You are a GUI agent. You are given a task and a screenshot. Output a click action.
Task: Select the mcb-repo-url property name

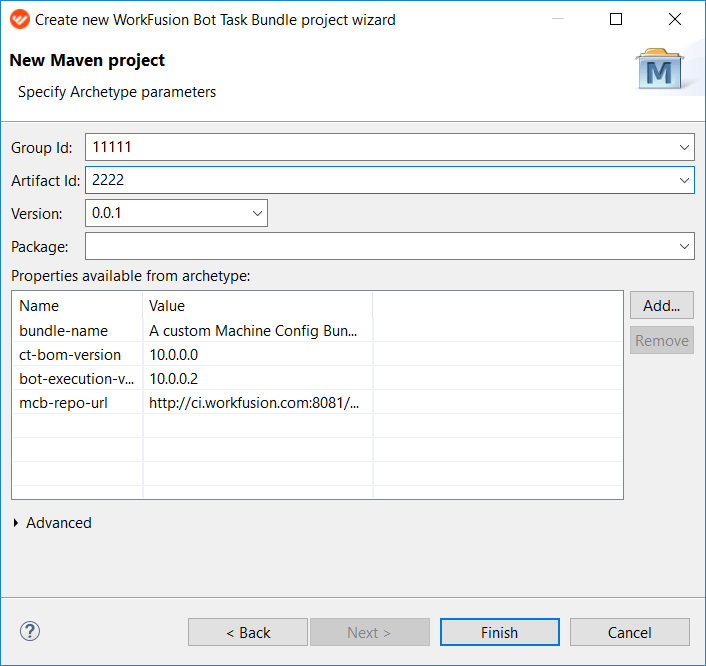coord(63,403)
